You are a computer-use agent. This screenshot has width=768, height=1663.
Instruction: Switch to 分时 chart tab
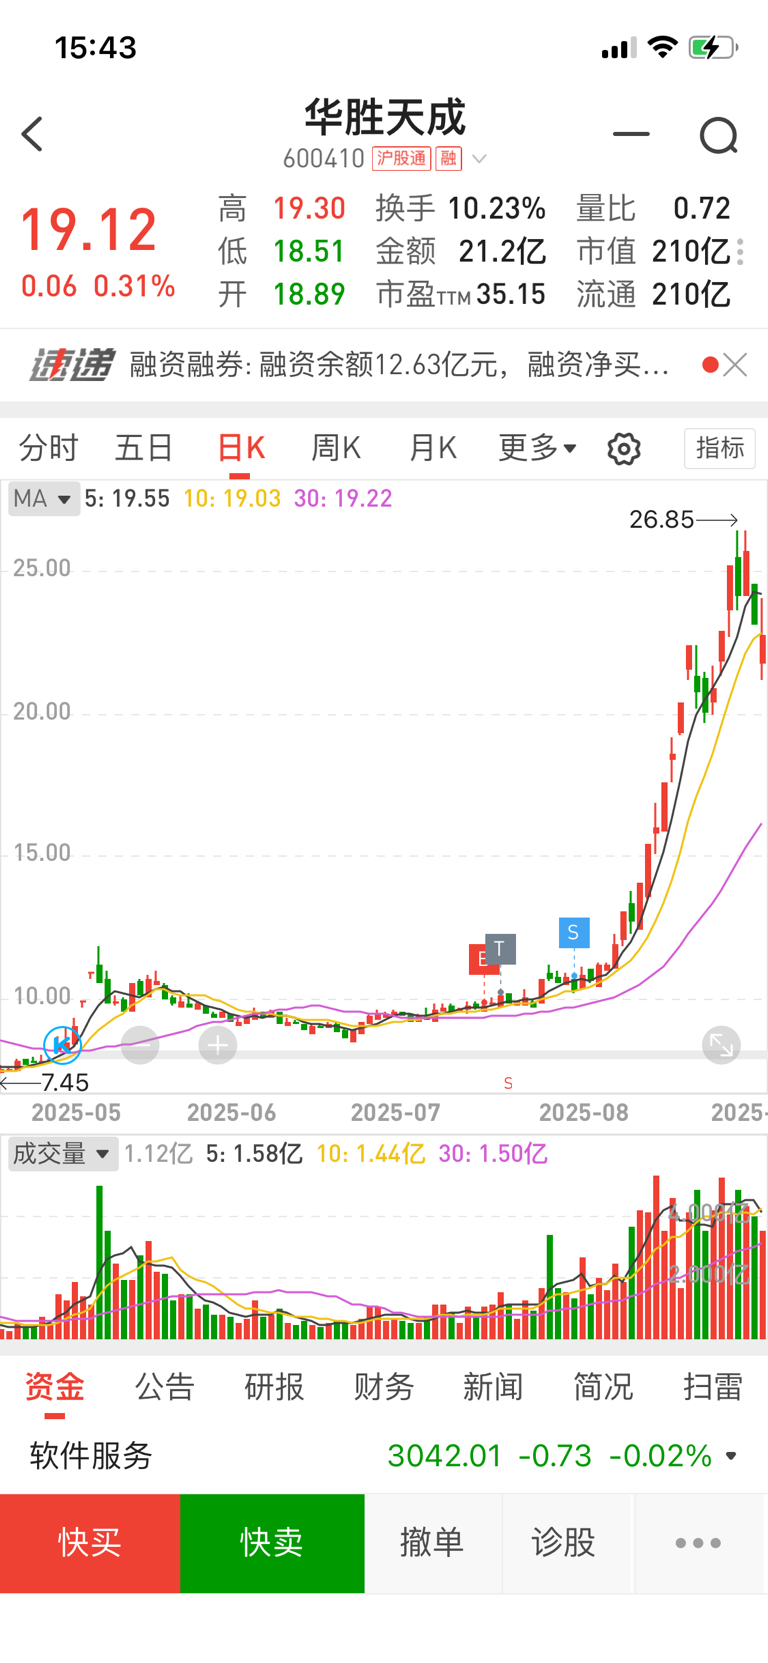click(48, 448)
